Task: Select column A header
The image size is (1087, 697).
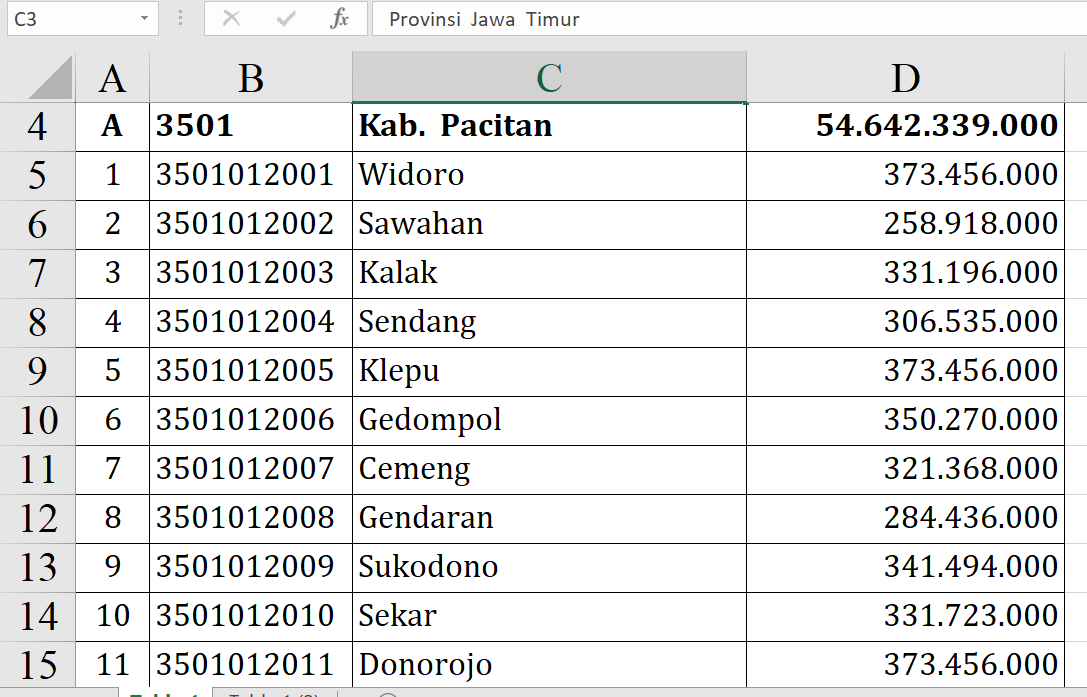Action: (x=112, y=77)
